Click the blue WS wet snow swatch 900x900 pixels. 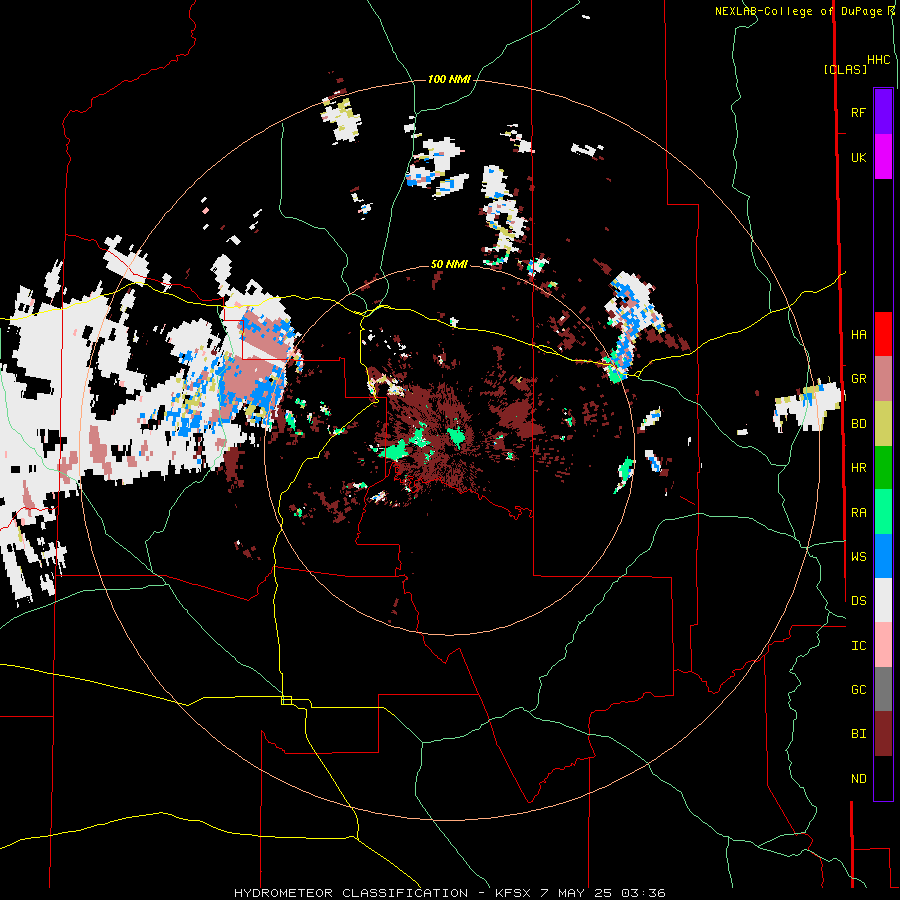tap(883, 556)
